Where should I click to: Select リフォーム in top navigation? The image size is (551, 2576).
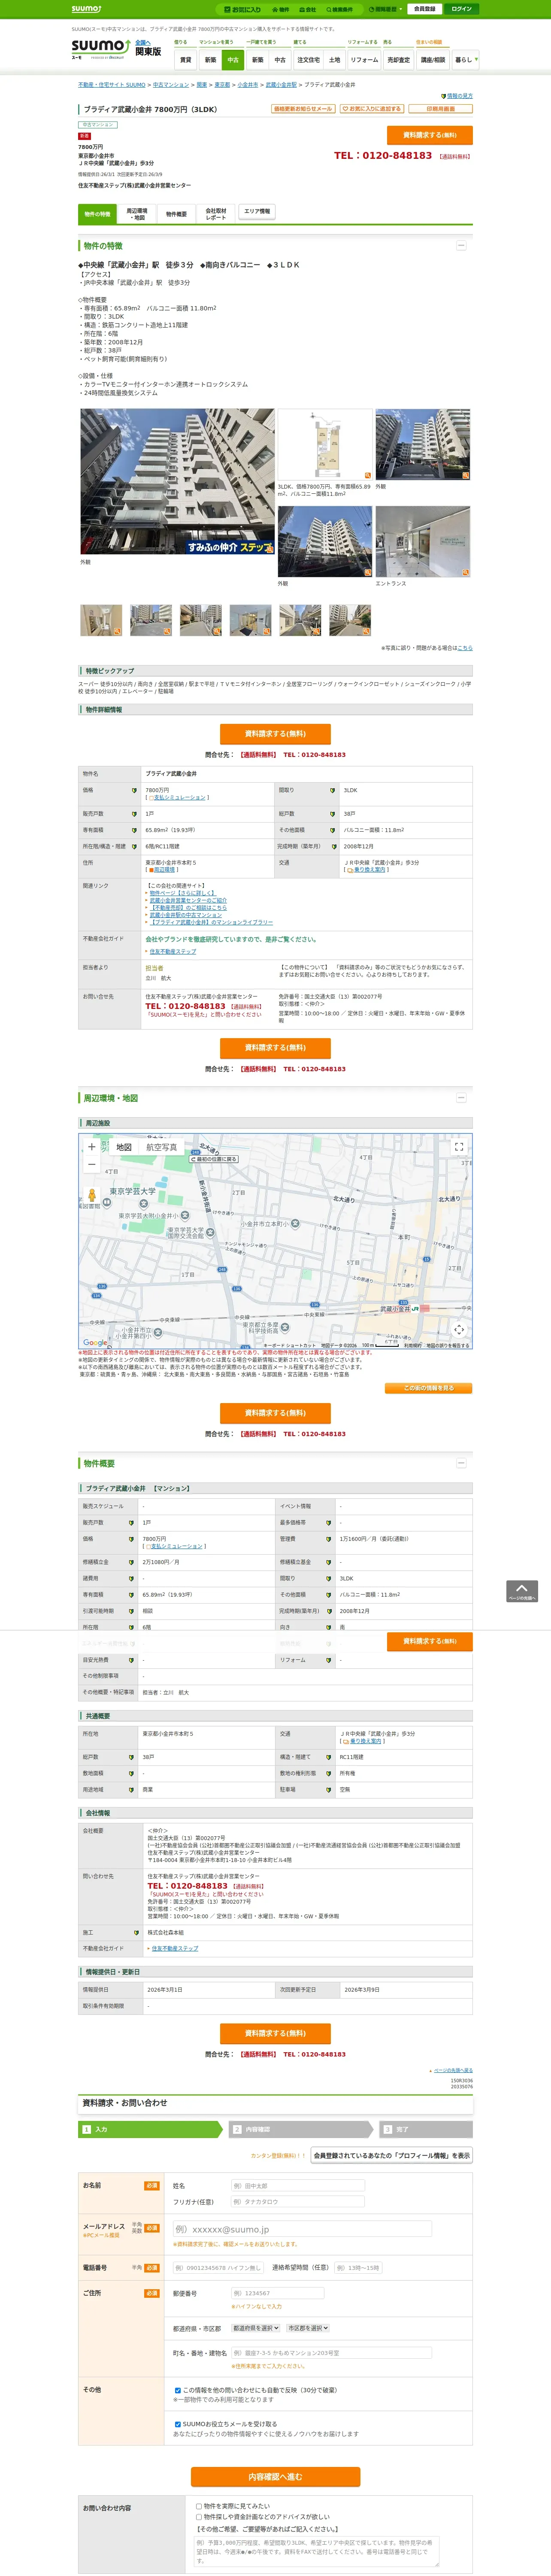[x=364, y=60]
